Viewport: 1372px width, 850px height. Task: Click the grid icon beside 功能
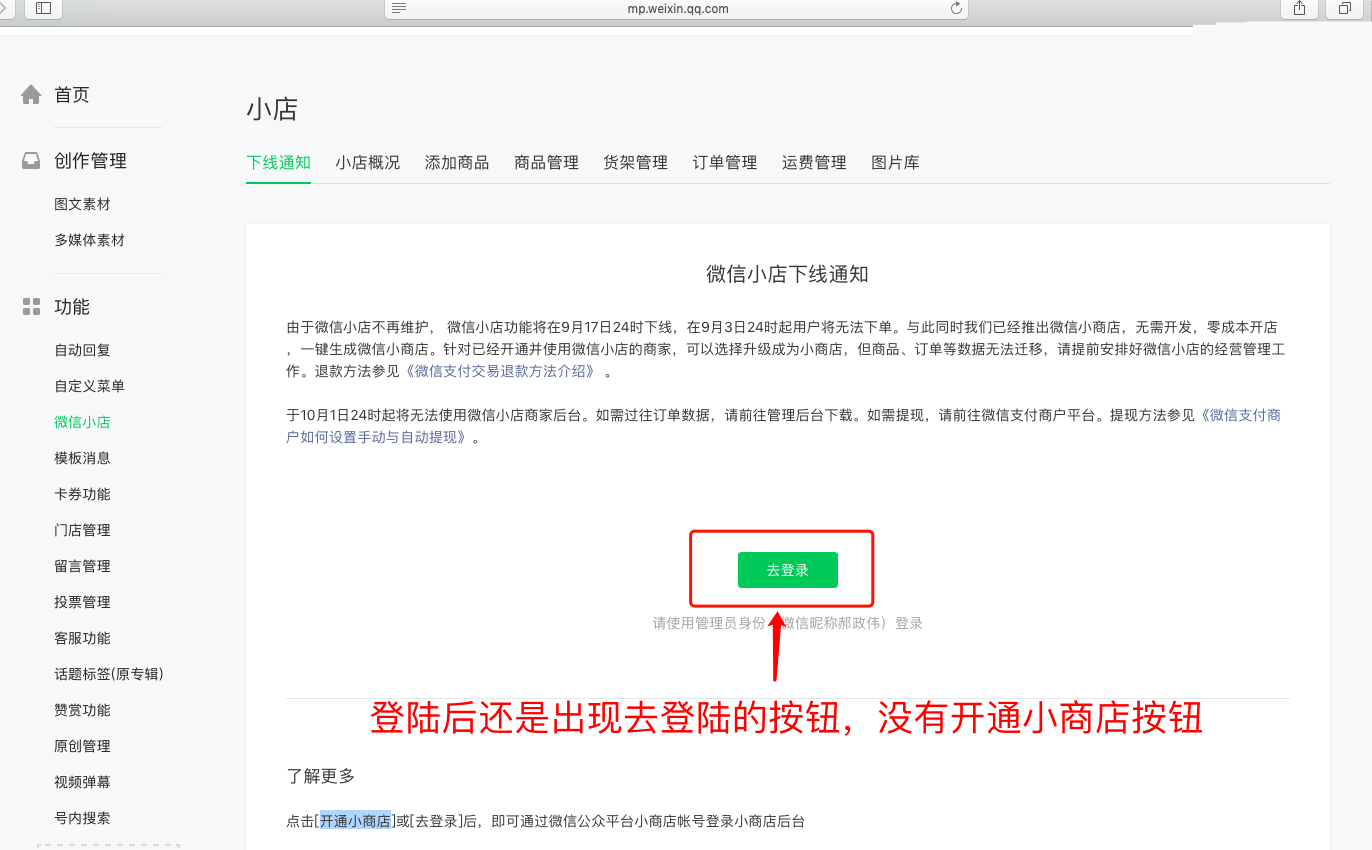click(32, 307)
